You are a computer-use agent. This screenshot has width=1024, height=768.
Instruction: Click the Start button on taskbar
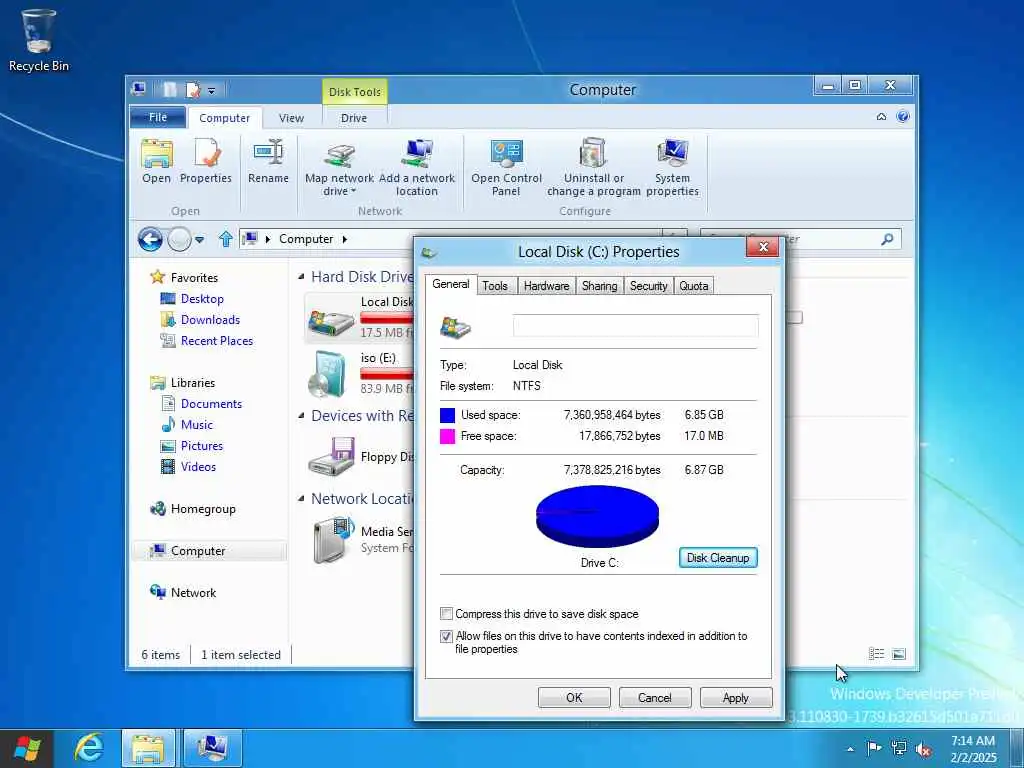click(x=27, y=748)
